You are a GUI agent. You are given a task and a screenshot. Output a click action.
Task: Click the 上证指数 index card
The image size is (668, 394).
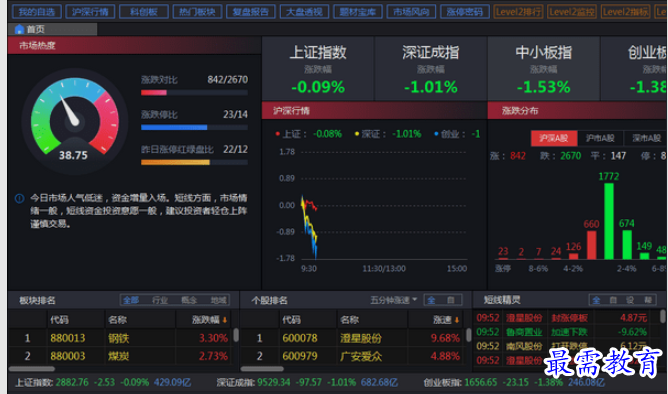[318, 69]
